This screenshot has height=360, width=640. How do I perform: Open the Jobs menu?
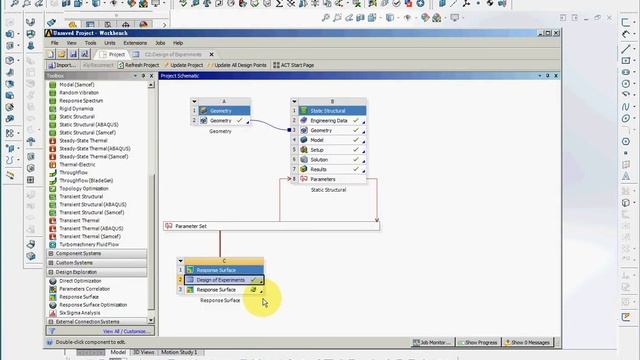[160, 43]
